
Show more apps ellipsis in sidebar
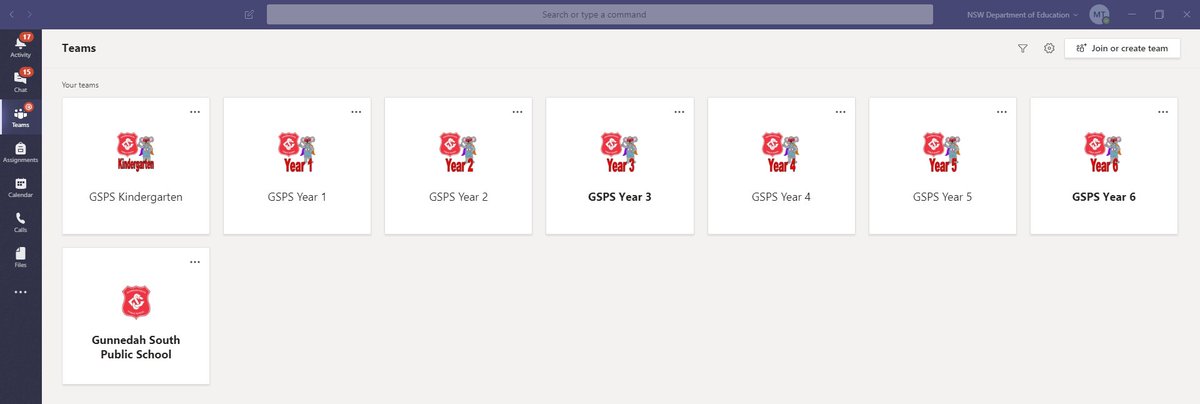(x=20, y=292)
